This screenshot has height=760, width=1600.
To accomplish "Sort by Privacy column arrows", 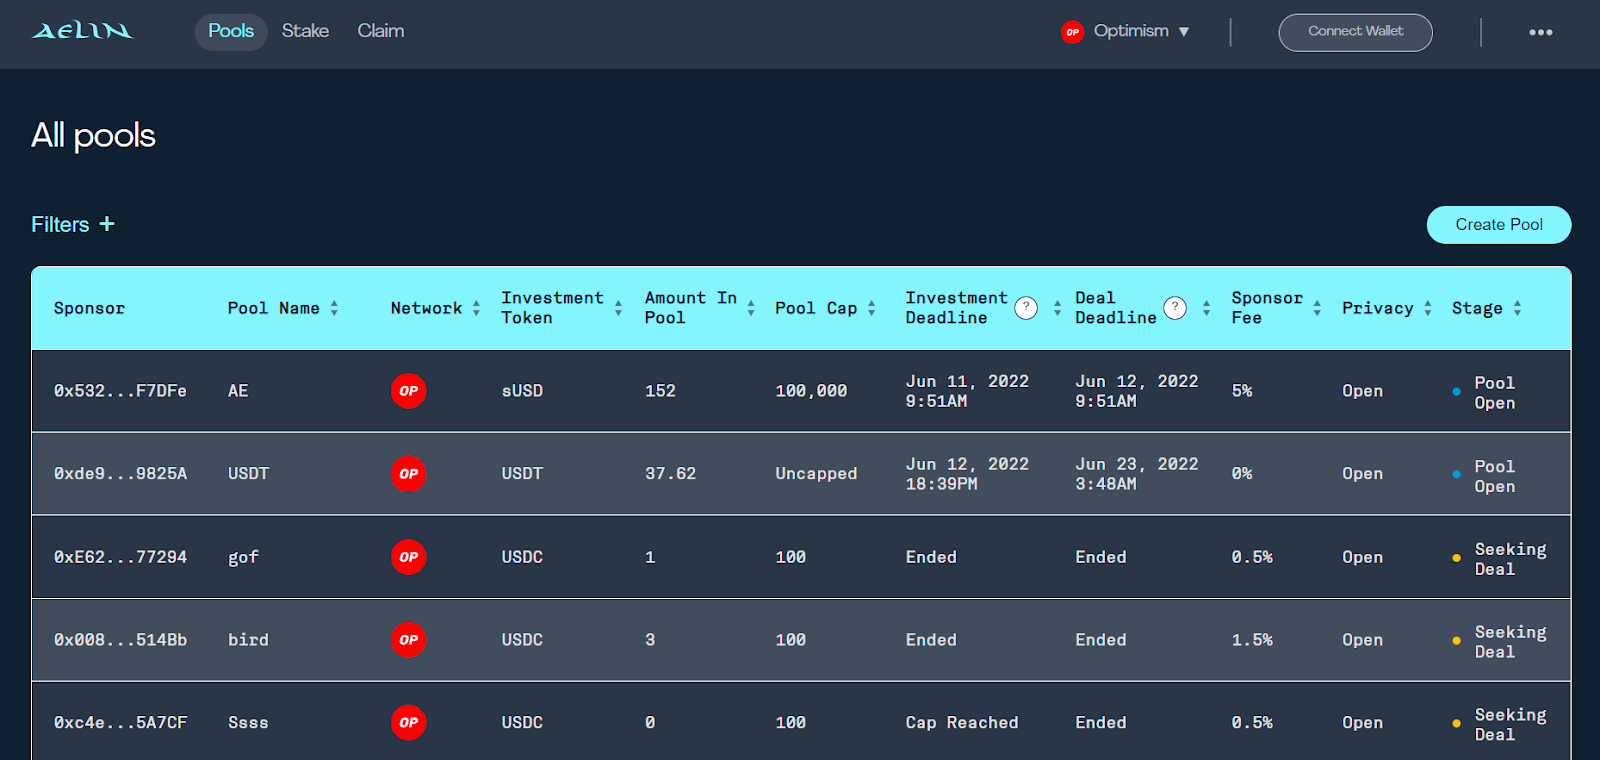I will [1428, 308].
